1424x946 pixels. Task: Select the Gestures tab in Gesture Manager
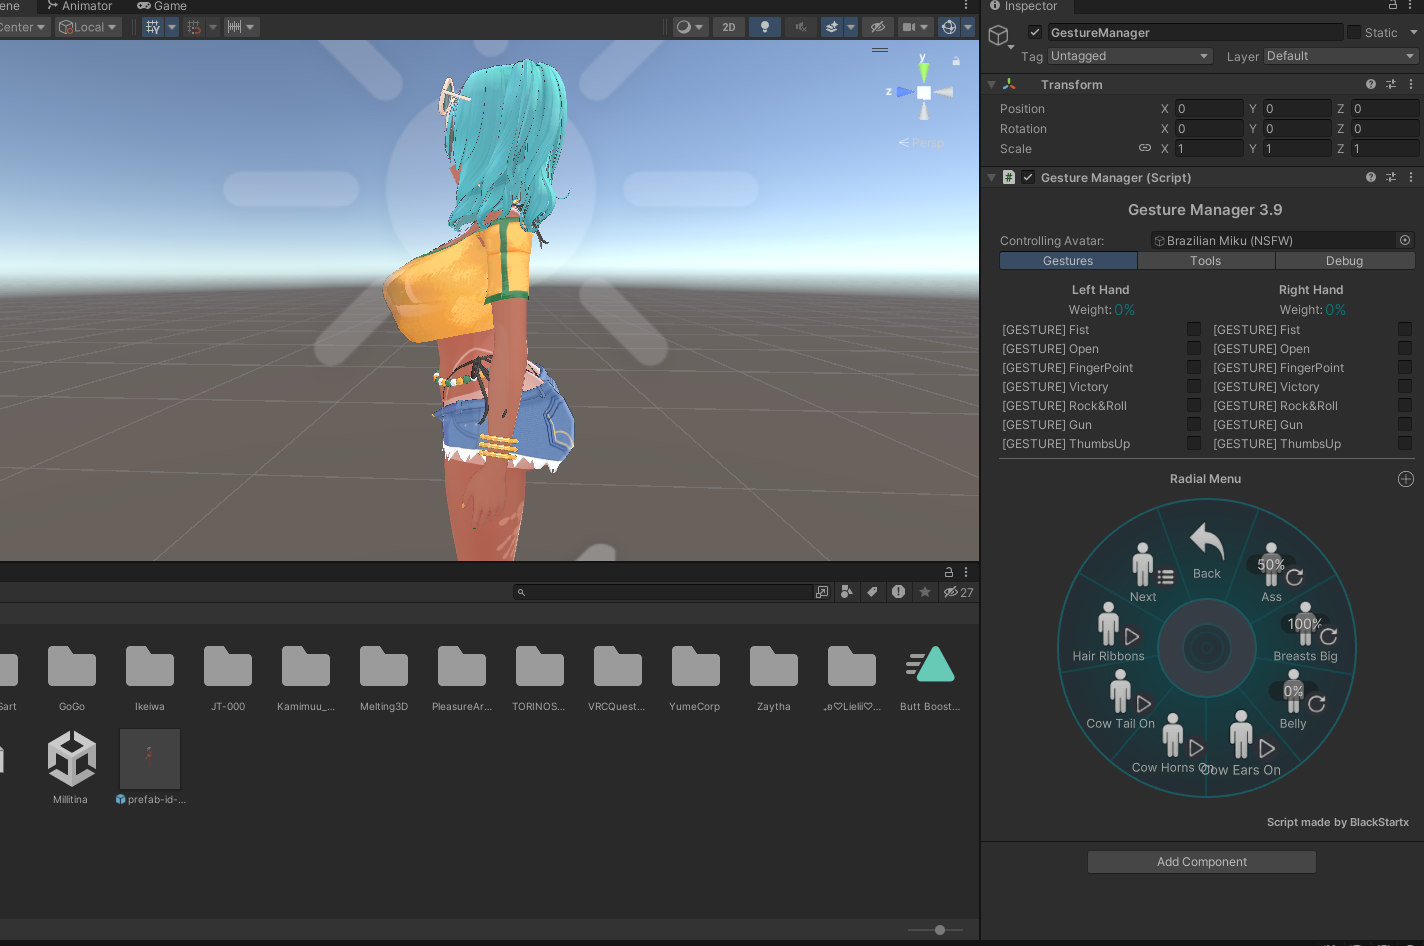coord(1068,261)
